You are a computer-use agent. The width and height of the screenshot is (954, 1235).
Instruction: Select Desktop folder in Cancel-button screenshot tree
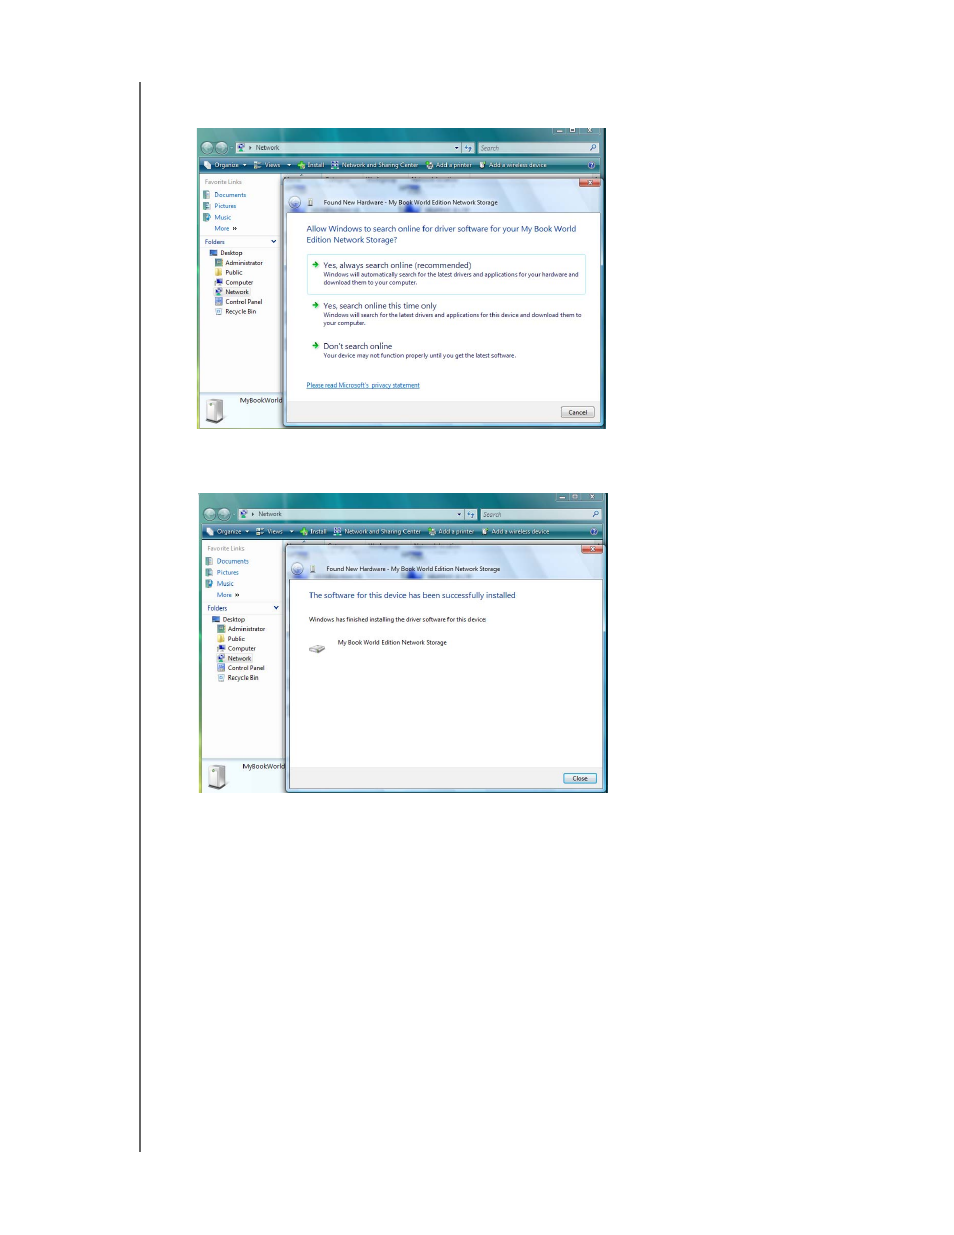pos(226,253)
